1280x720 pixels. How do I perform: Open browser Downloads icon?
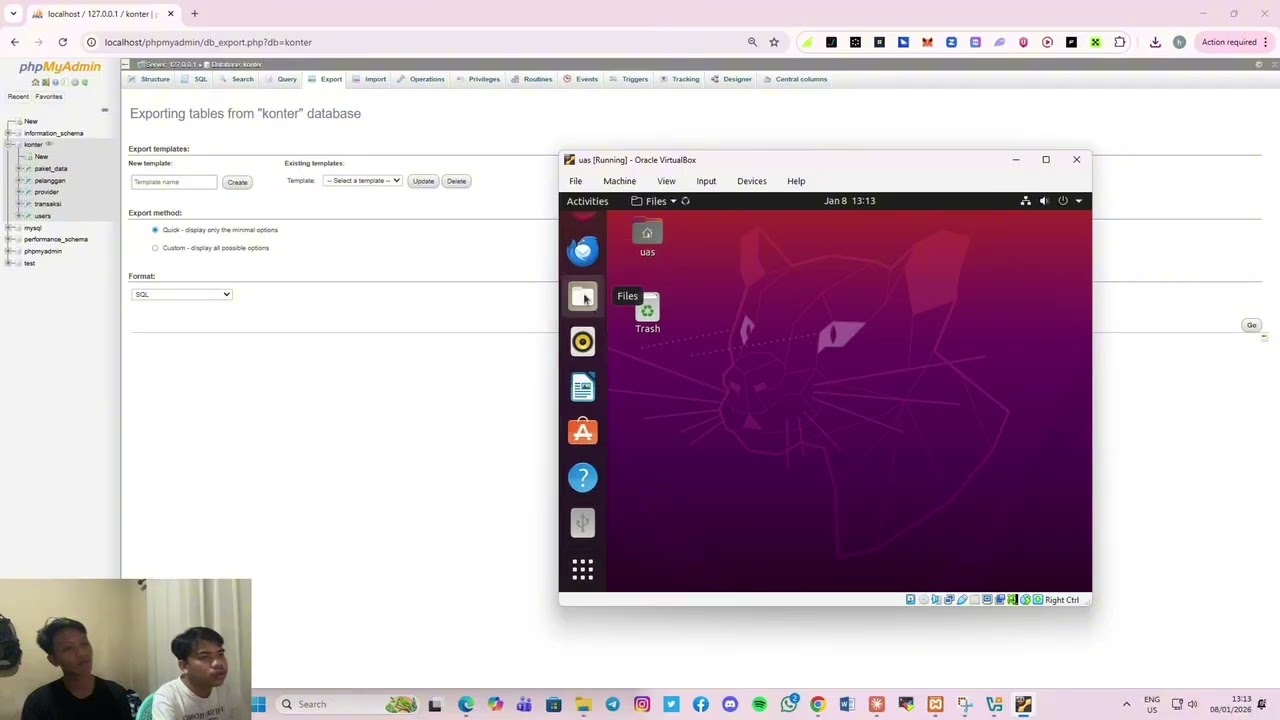1155,42
